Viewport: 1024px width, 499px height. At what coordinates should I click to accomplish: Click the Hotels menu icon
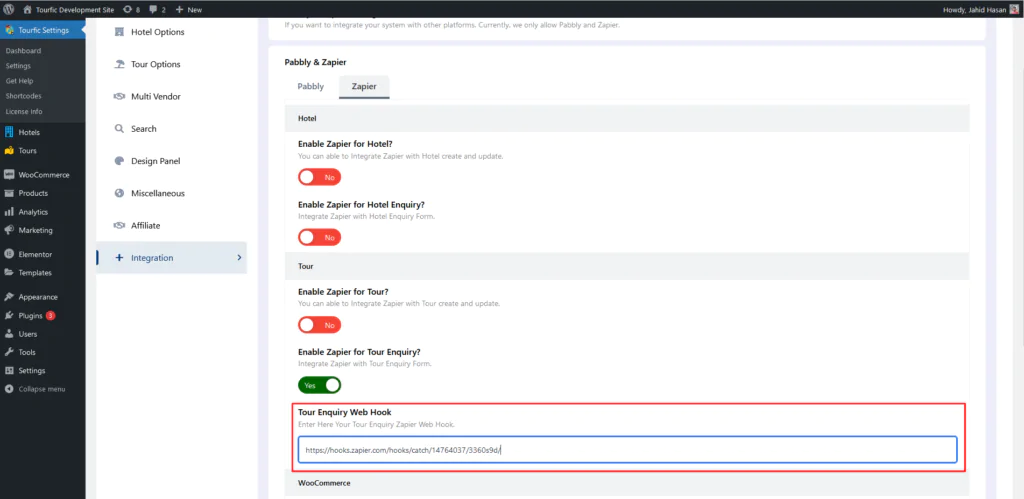click(x=8, y=132)
